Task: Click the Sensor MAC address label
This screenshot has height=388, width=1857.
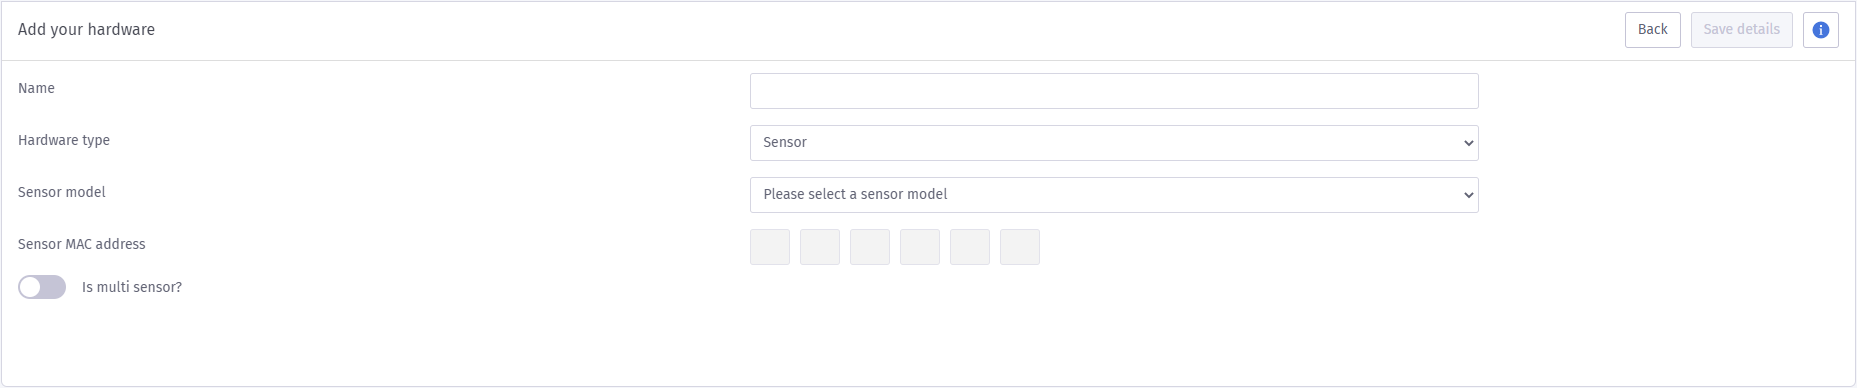Action: [82, 244]
